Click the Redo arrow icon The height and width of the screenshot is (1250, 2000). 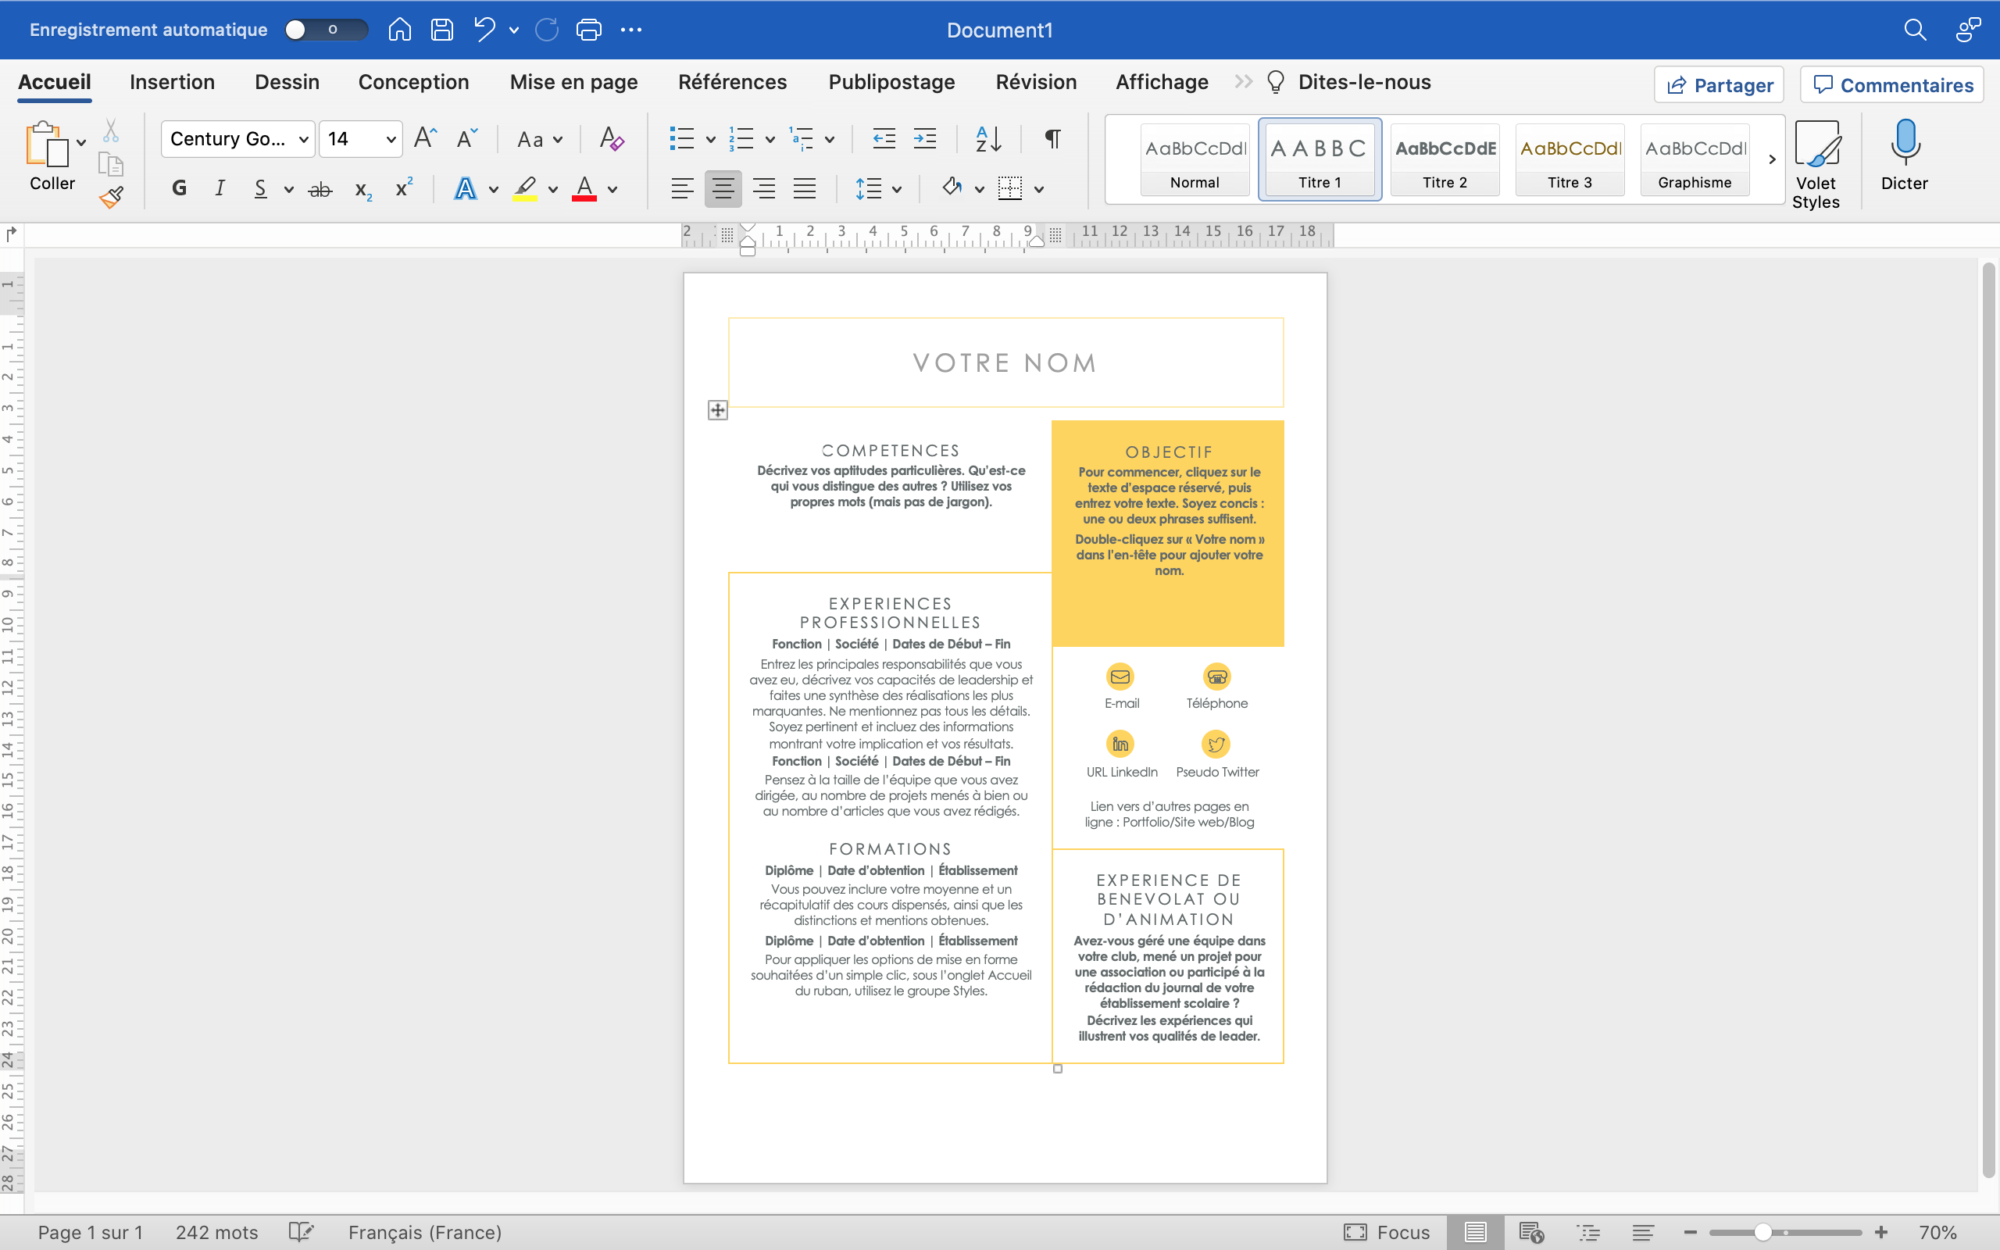(x=547, y=30)
